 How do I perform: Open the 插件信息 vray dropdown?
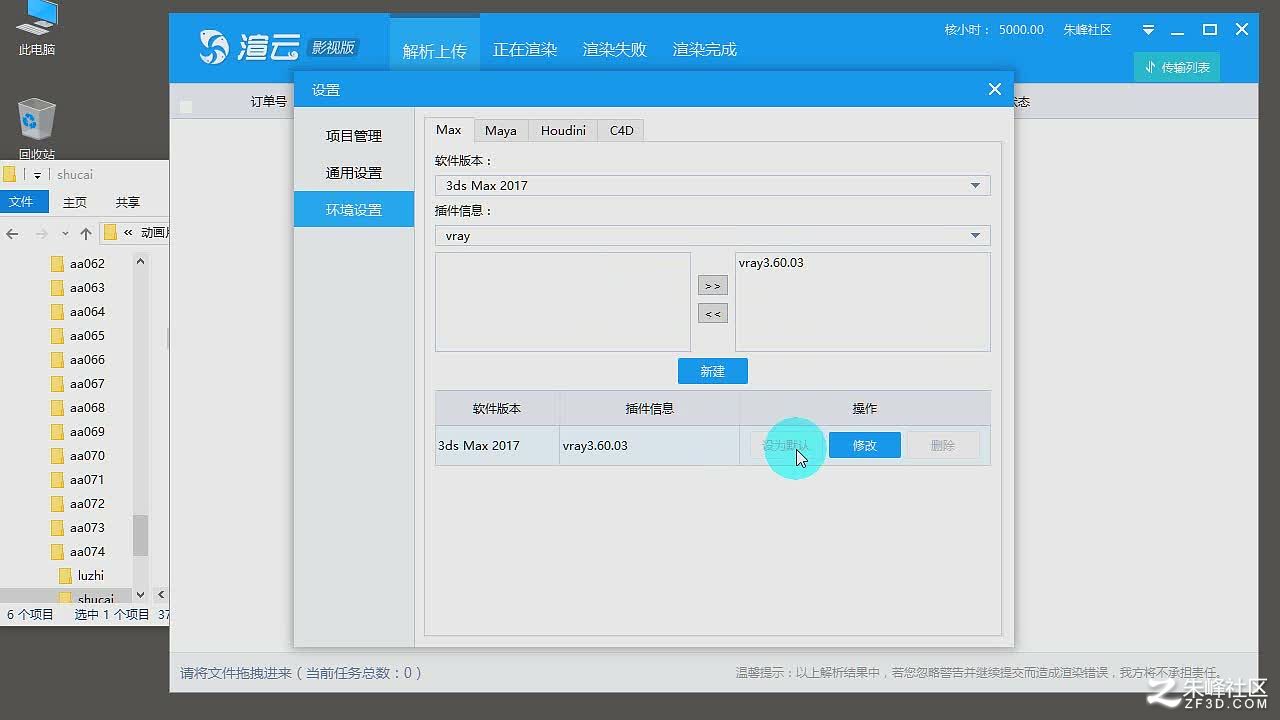pos(712,236)
